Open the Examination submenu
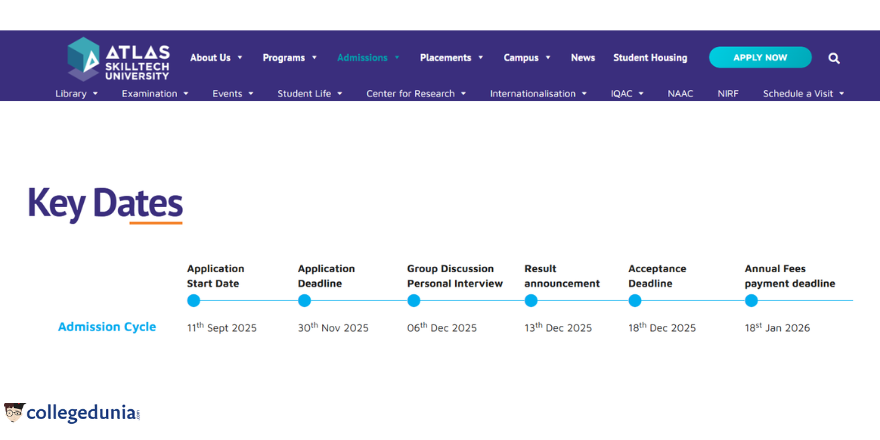 [149, 94]
